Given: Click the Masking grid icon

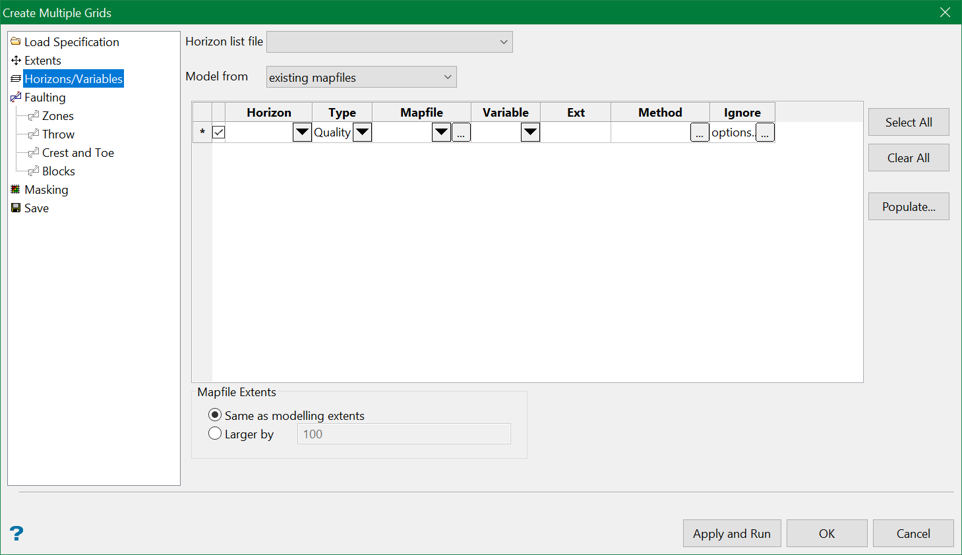Looking at the screenshot, I should click(16, 189).
